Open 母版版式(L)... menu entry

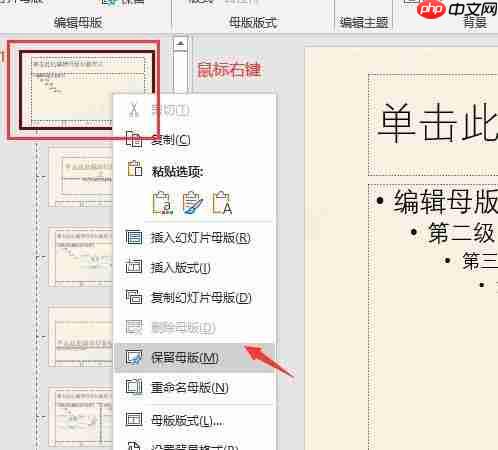tap(194, 421)
